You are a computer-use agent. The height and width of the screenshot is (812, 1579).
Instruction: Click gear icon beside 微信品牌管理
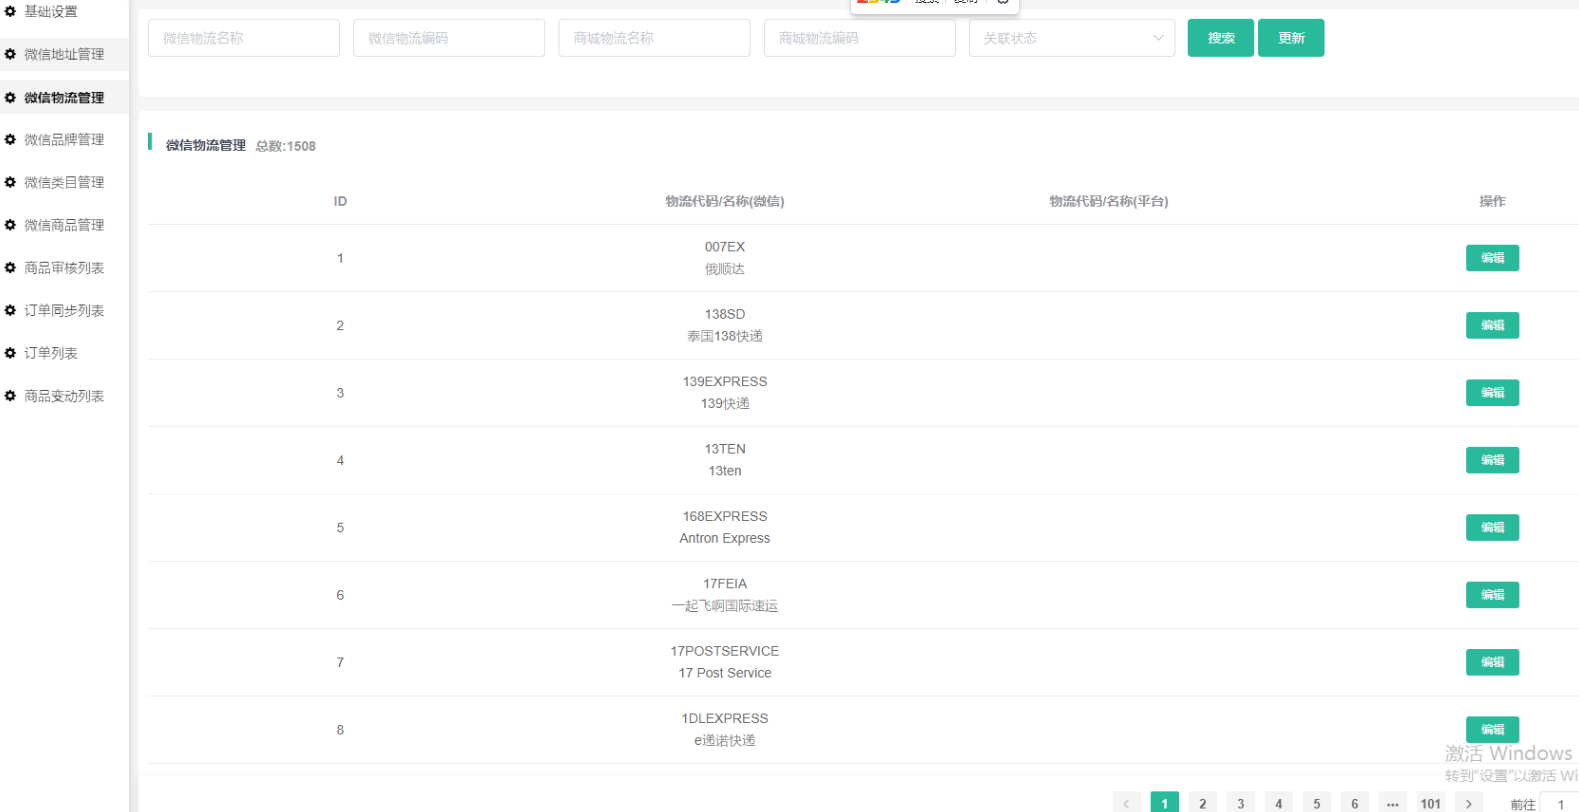(x=10, y=140)
